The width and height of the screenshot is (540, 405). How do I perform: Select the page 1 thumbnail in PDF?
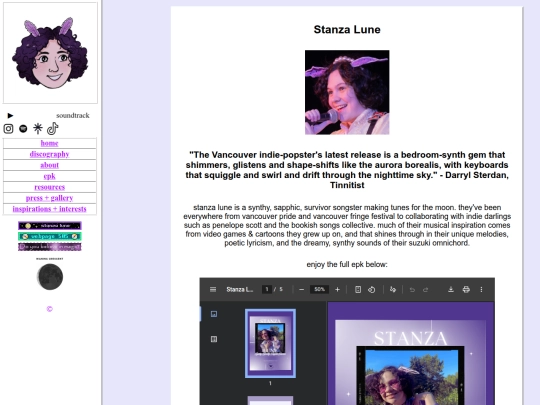(270, 343)
